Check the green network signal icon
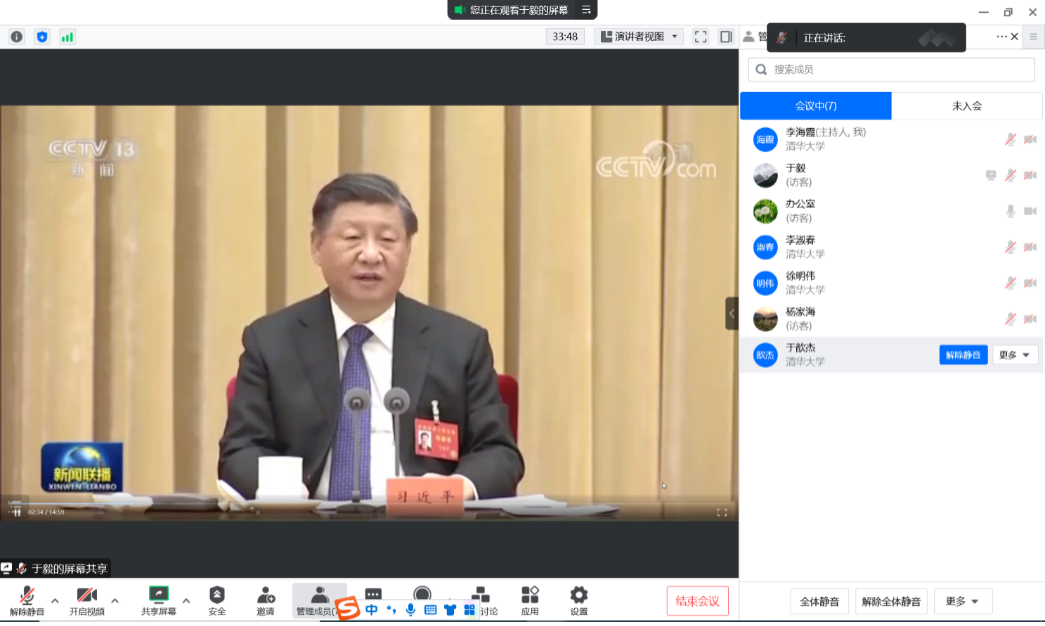 pos(67,37)
